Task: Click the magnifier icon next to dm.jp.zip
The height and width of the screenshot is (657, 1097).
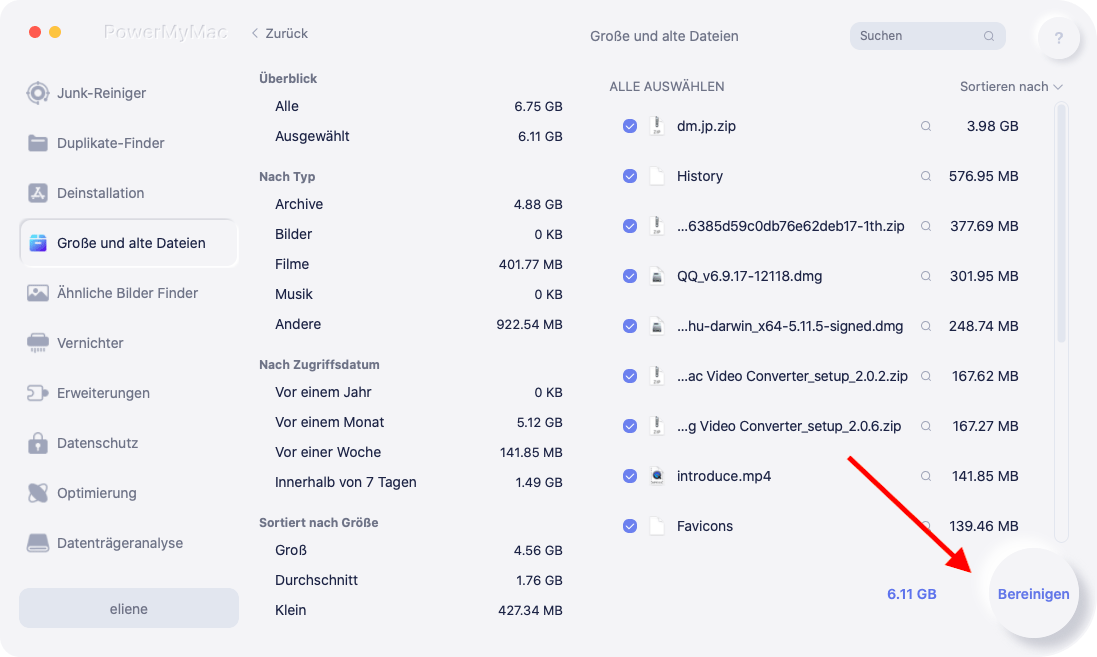Action: 926,126
